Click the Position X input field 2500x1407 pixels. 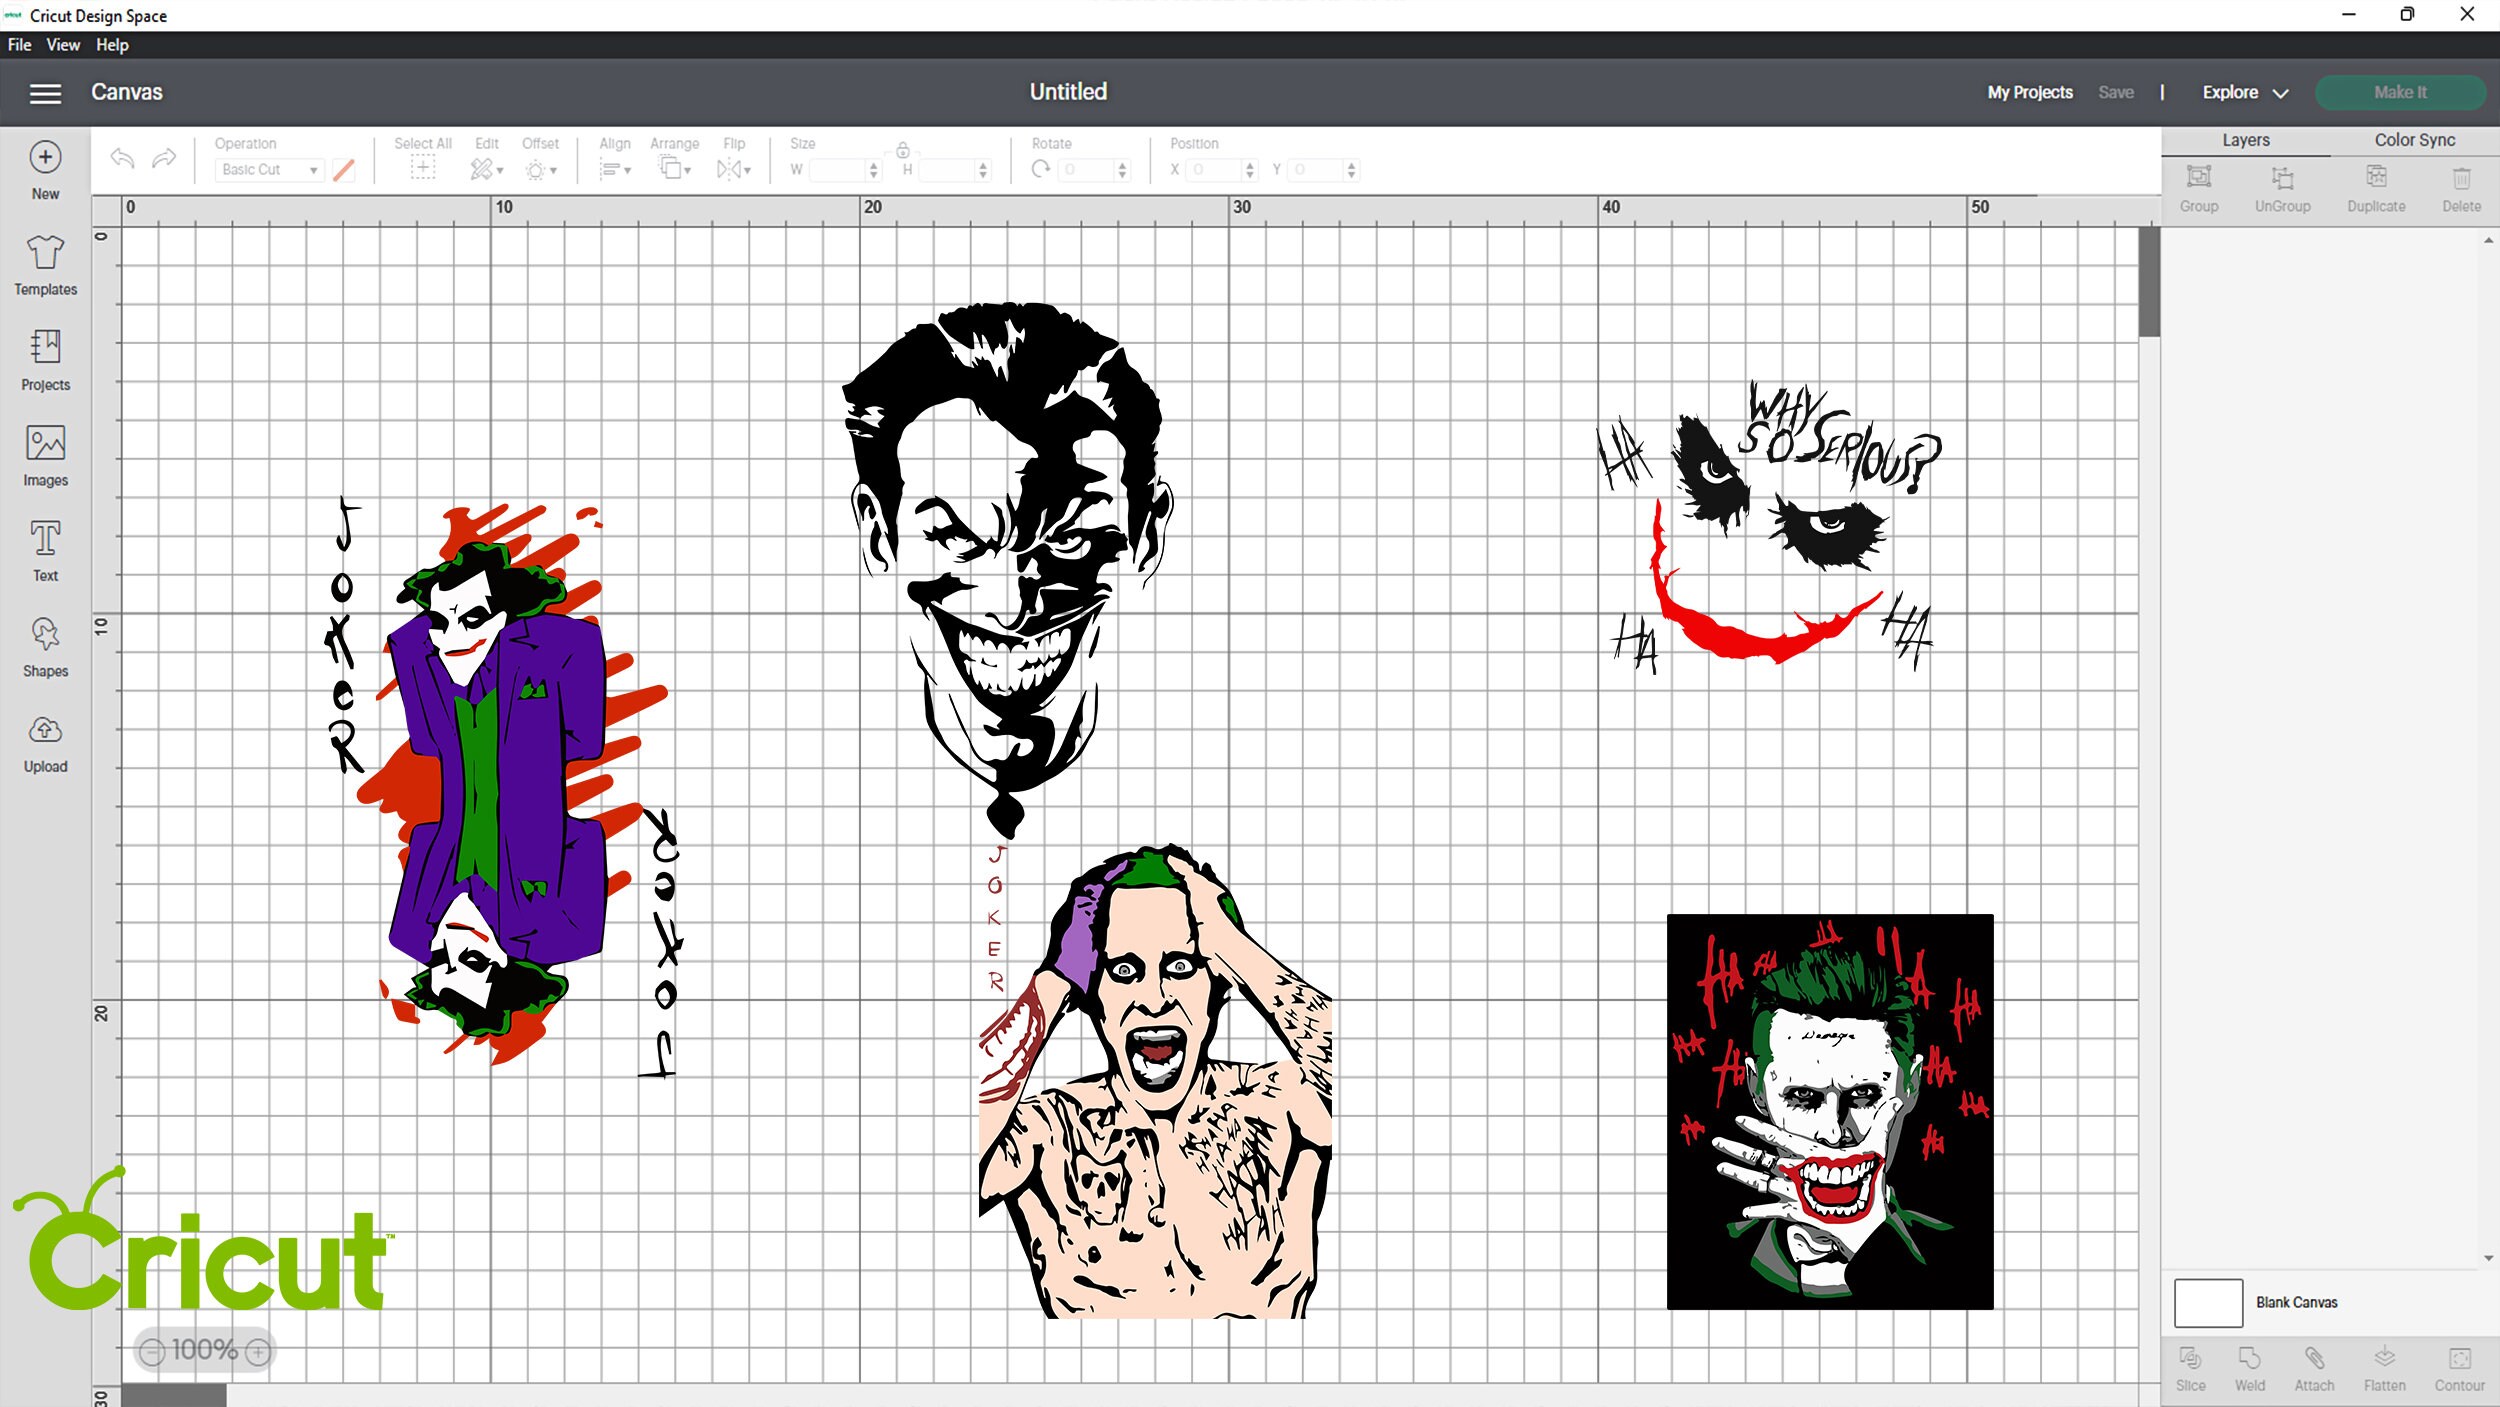click(1214, 170)
